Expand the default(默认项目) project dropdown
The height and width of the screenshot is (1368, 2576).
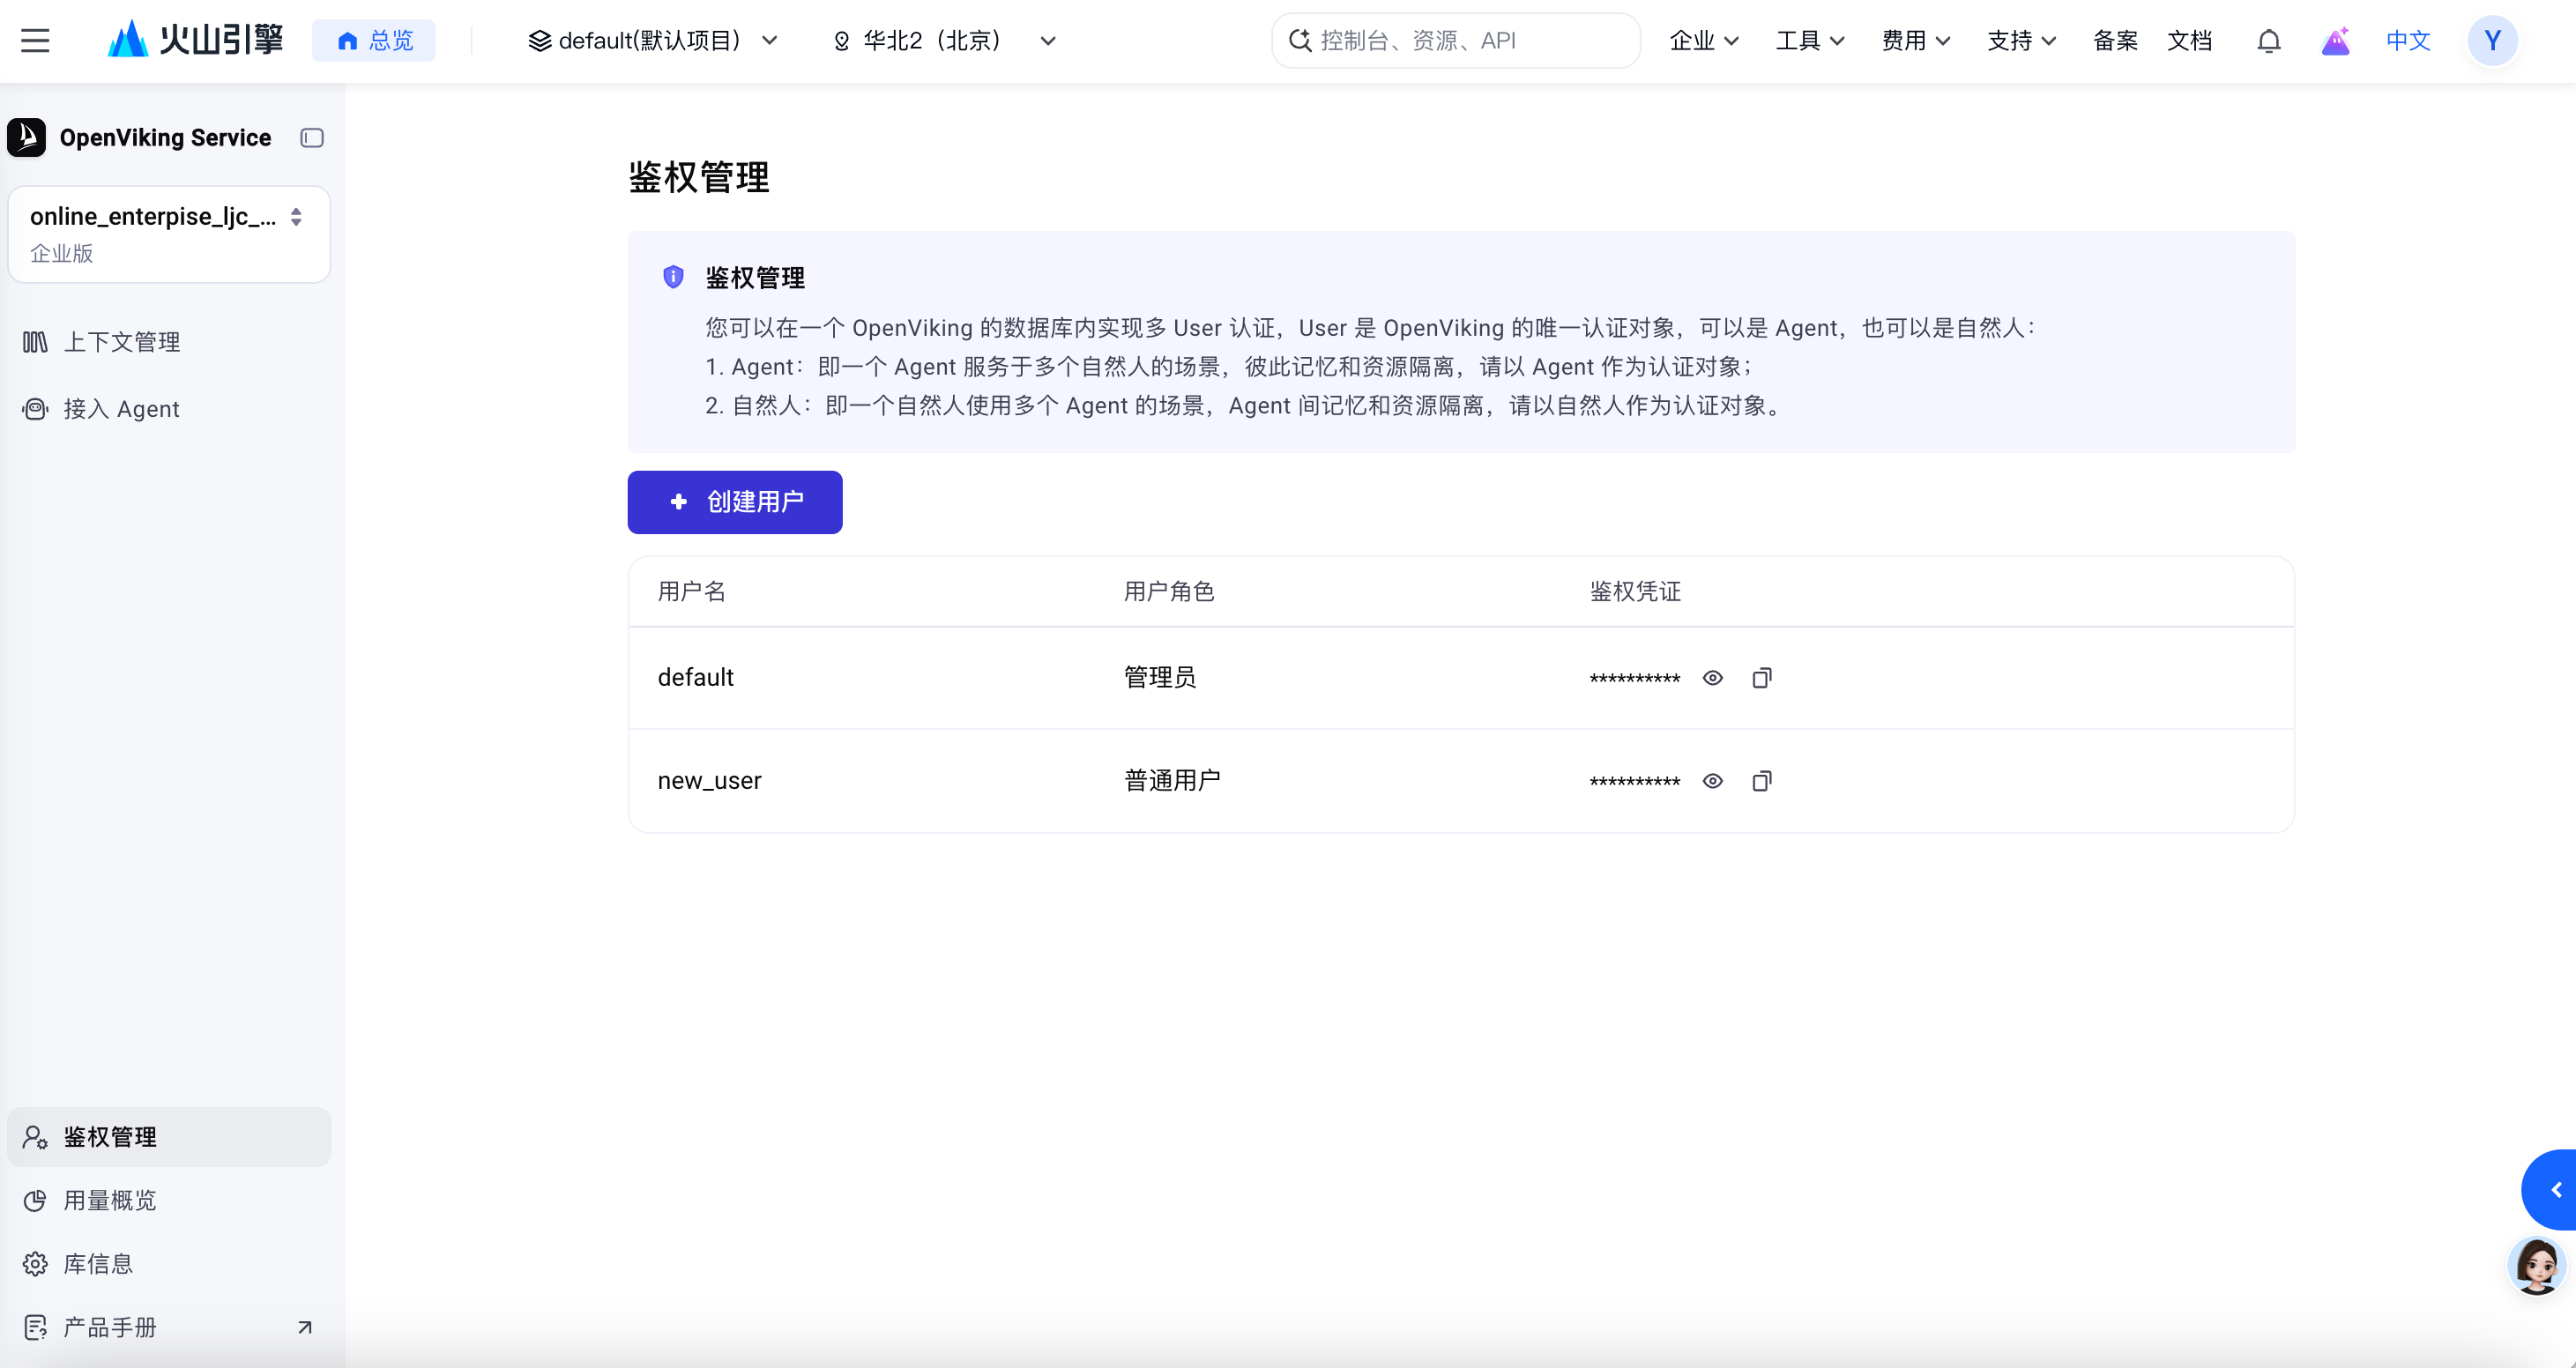coord(653,41)
